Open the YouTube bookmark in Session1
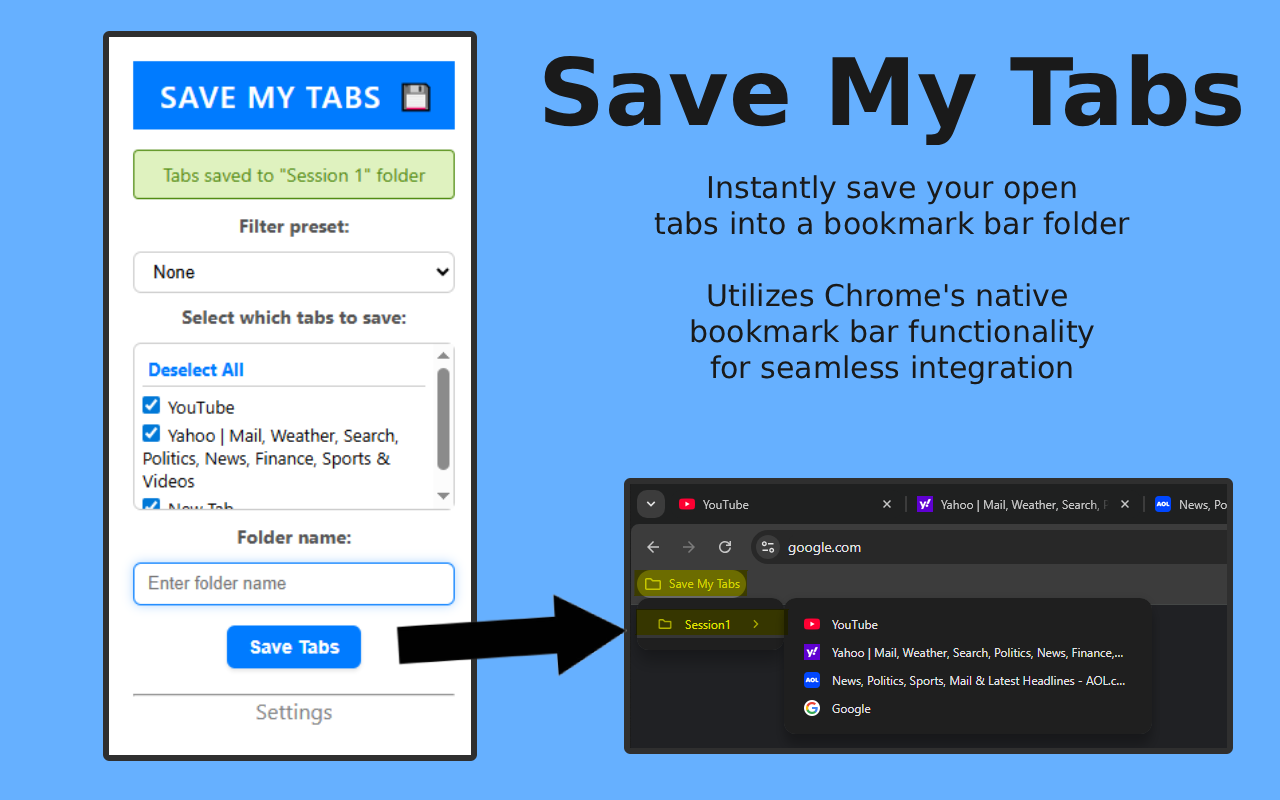 967,624
